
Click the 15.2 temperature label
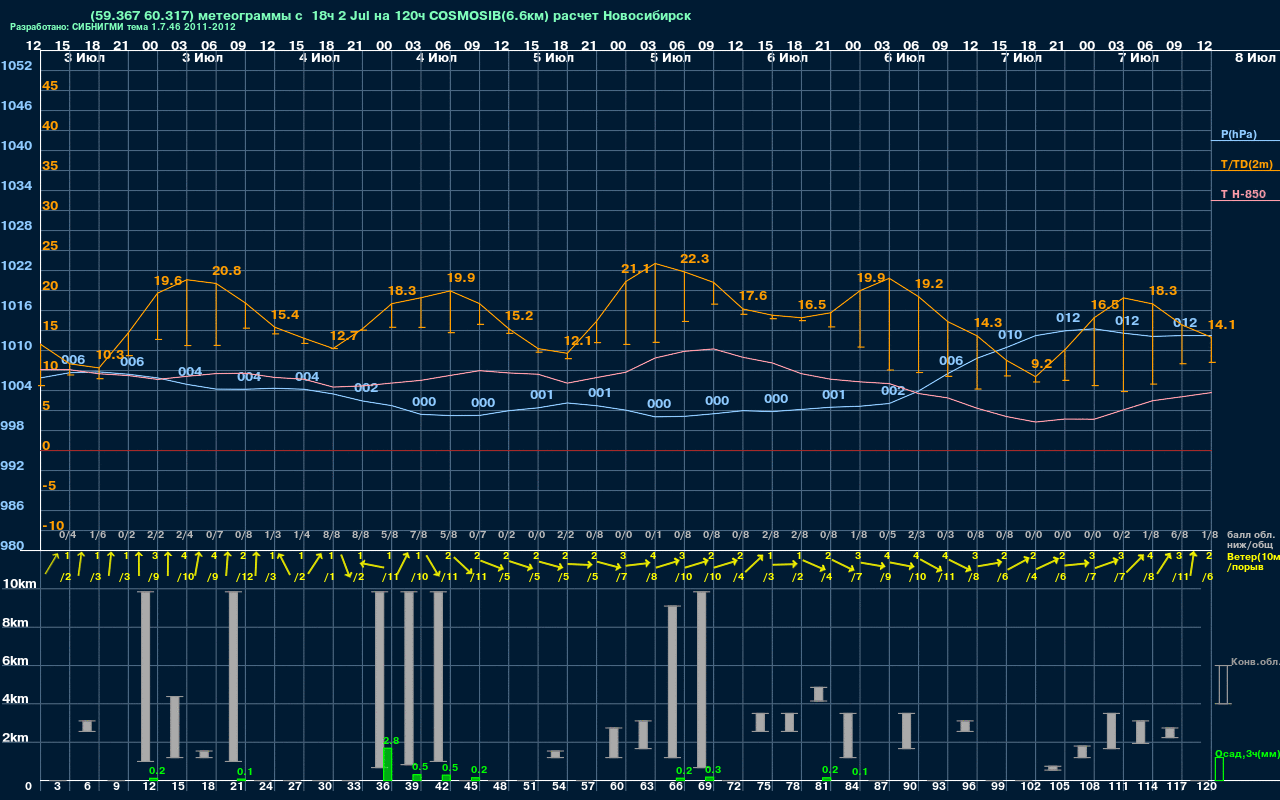[x=519, y=316]
